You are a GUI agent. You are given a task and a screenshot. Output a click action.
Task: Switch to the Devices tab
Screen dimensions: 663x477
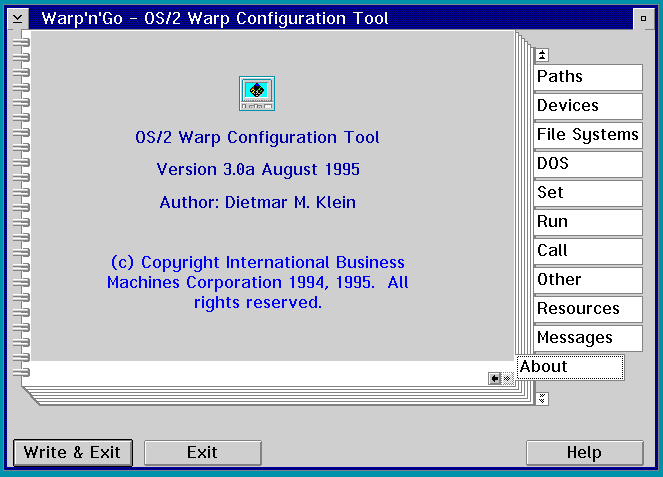(588, 106)
